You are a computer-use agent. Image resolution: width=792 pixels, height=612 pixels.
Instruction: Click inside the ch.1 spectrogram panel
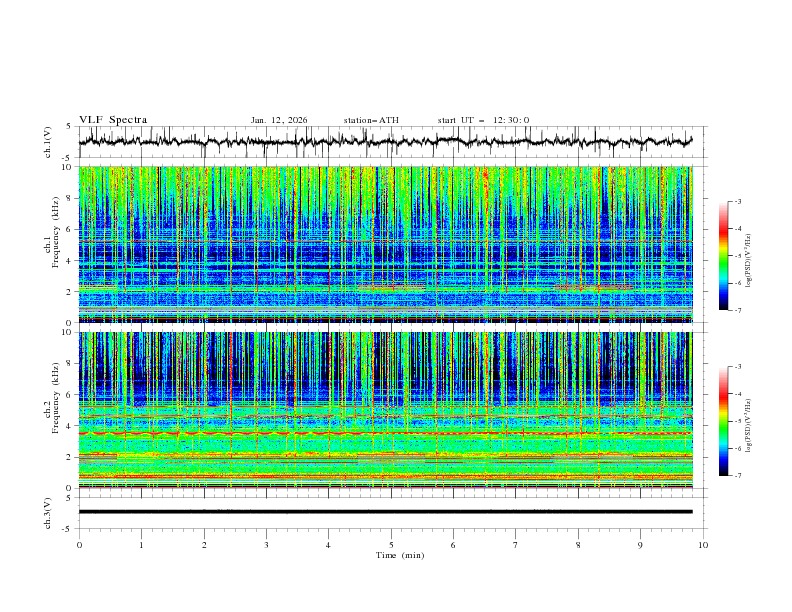pyautogui.click(x=385, y=244)
